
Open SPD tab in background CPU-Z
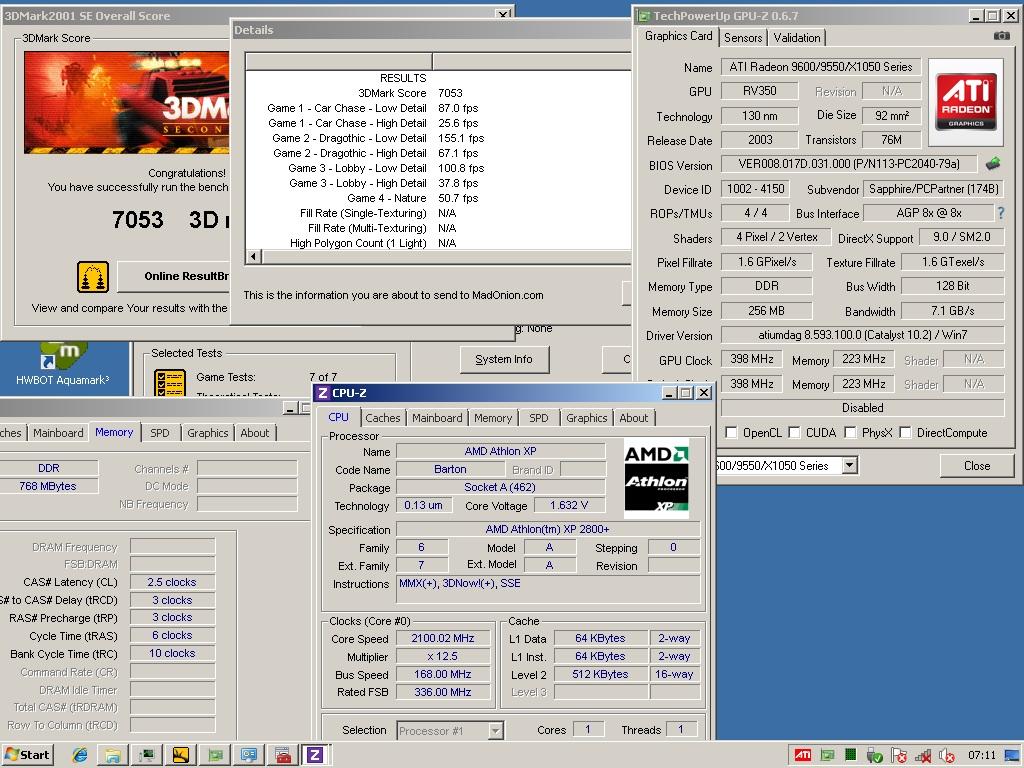160,433
